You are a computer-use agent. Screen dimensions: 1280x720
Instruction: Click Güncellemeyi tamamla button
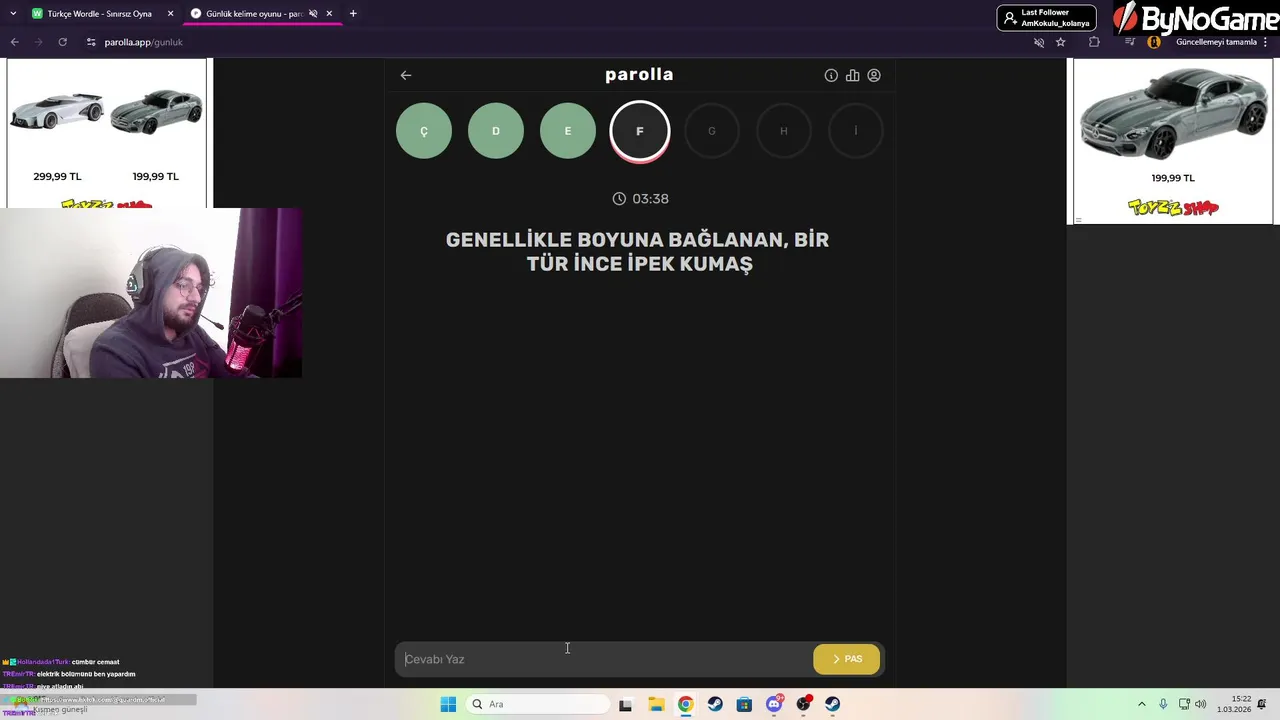[x=1215, y=42]
